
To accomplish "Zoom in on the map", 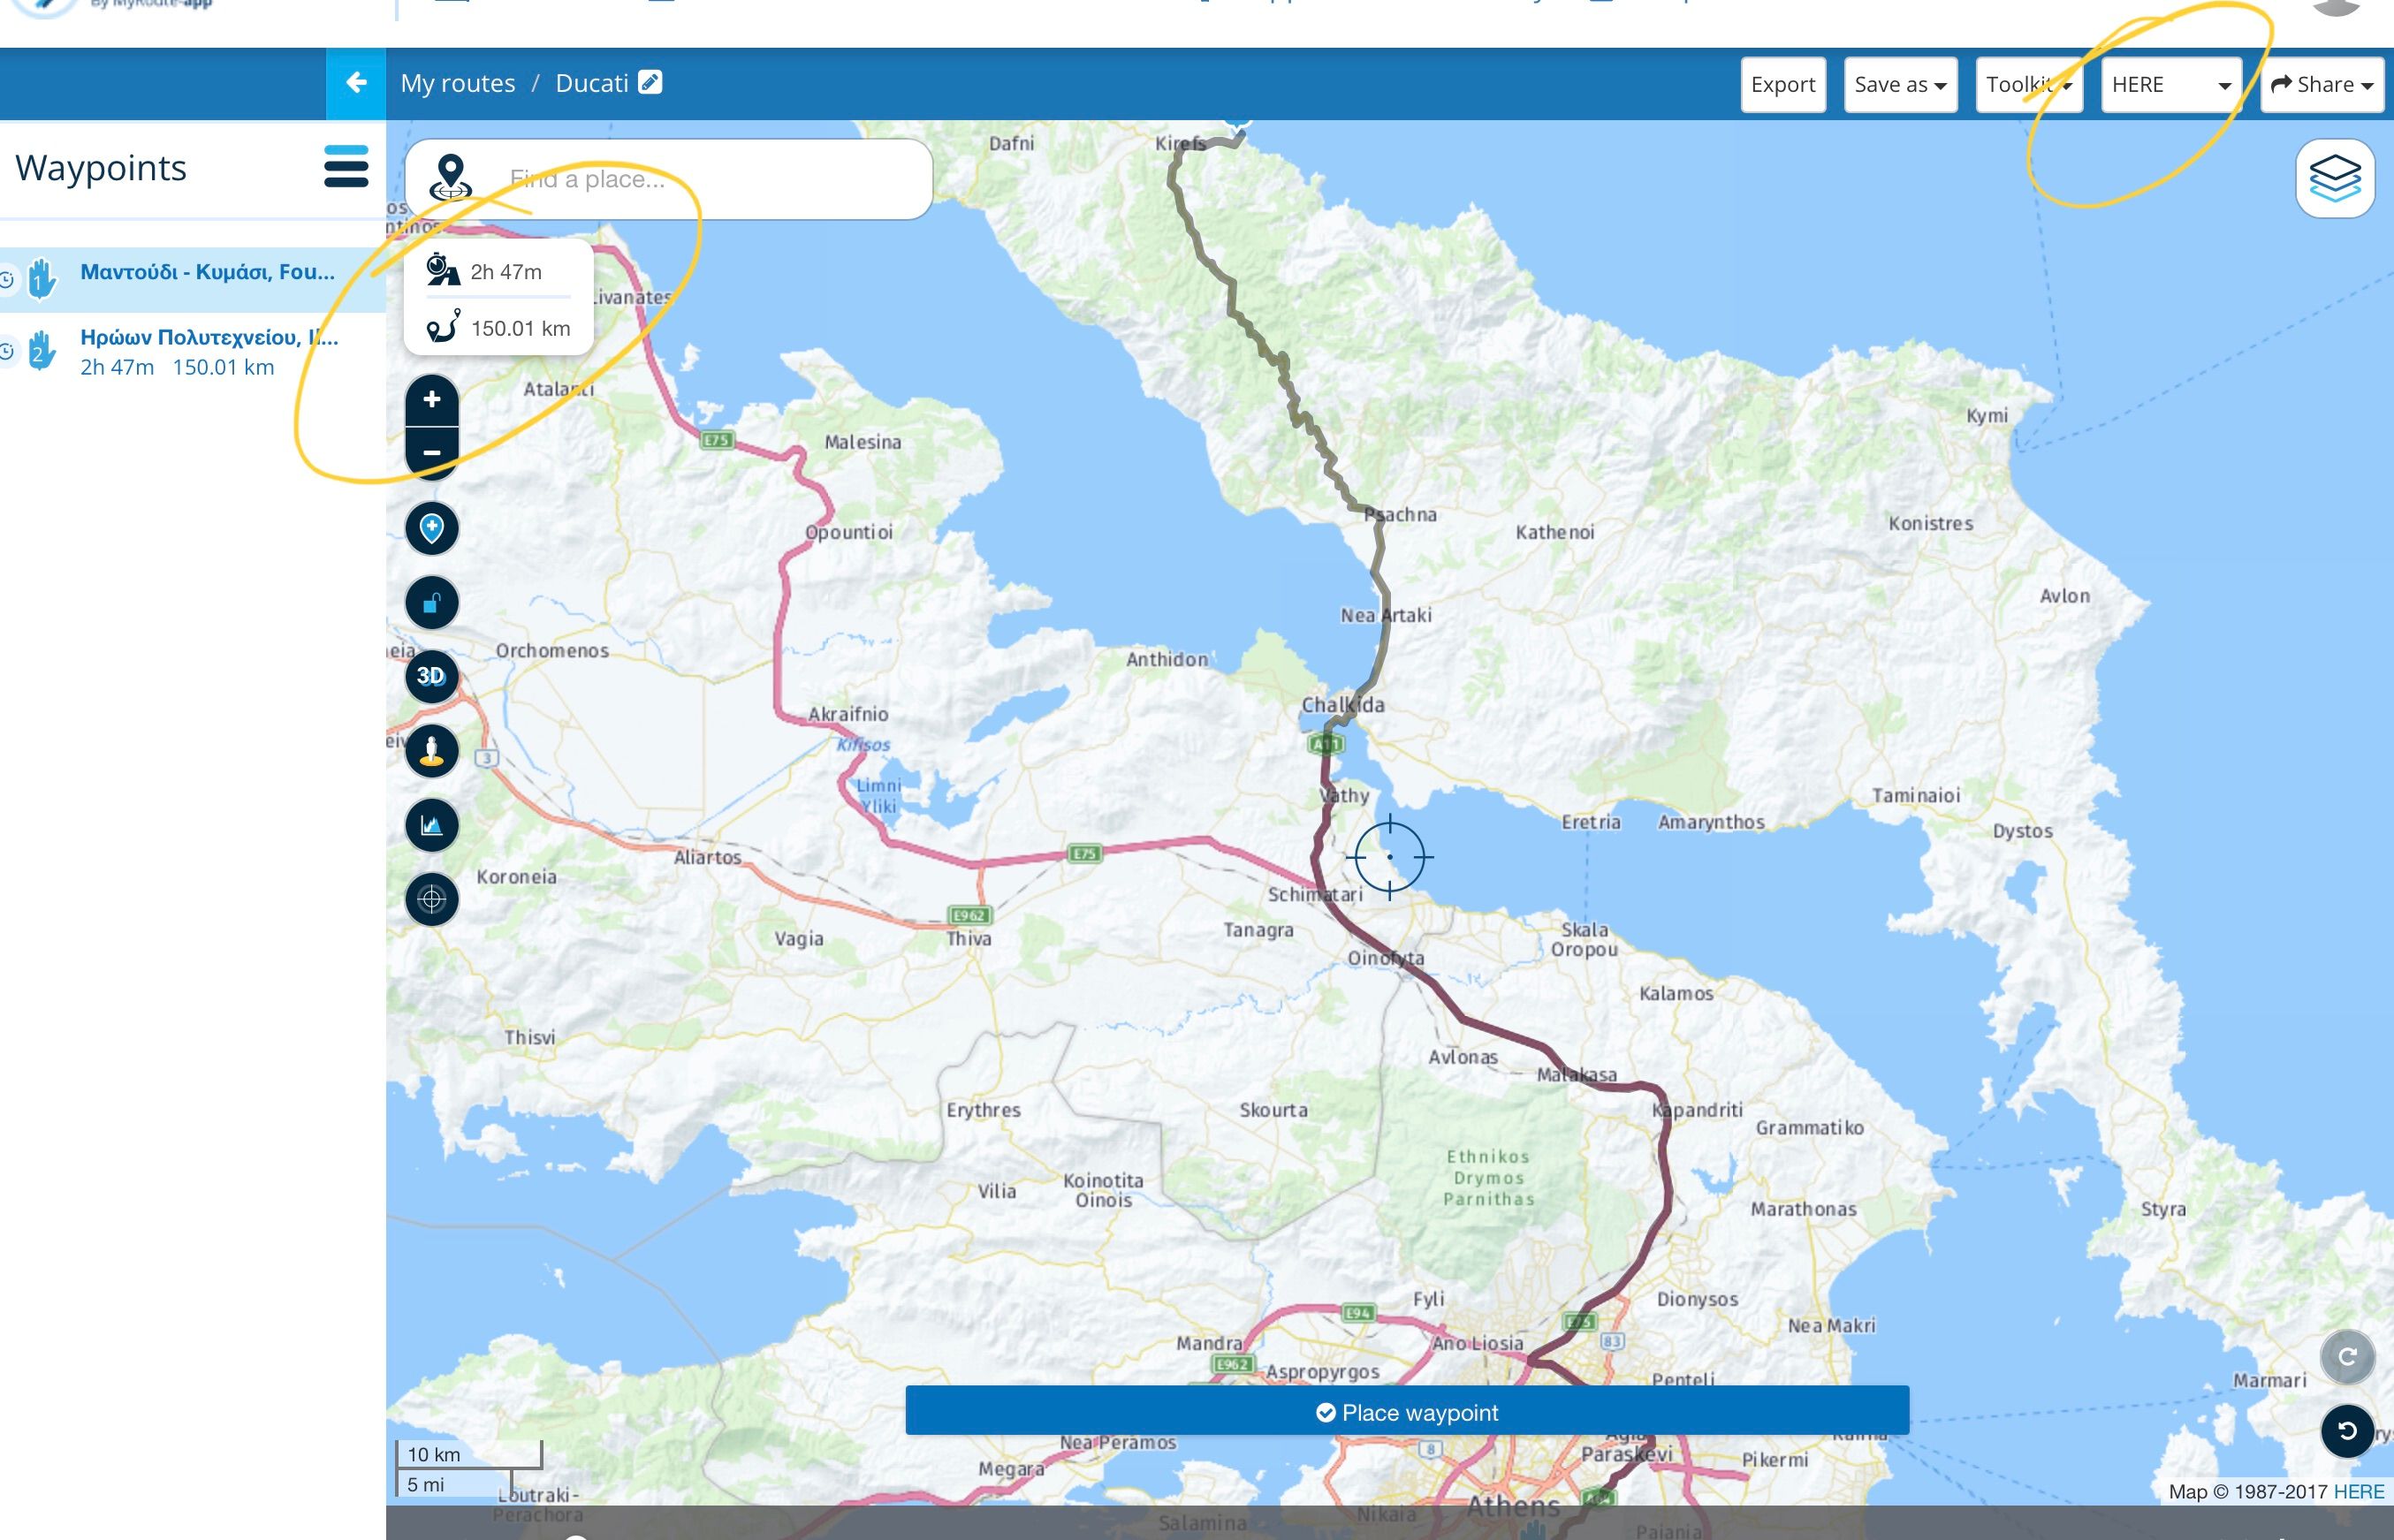I will [x=432, y=400].
